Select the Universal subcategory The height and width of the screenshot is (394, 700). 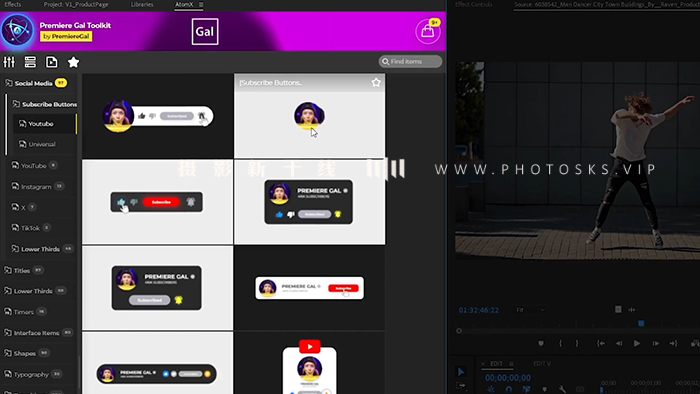[x=42, y=144]
